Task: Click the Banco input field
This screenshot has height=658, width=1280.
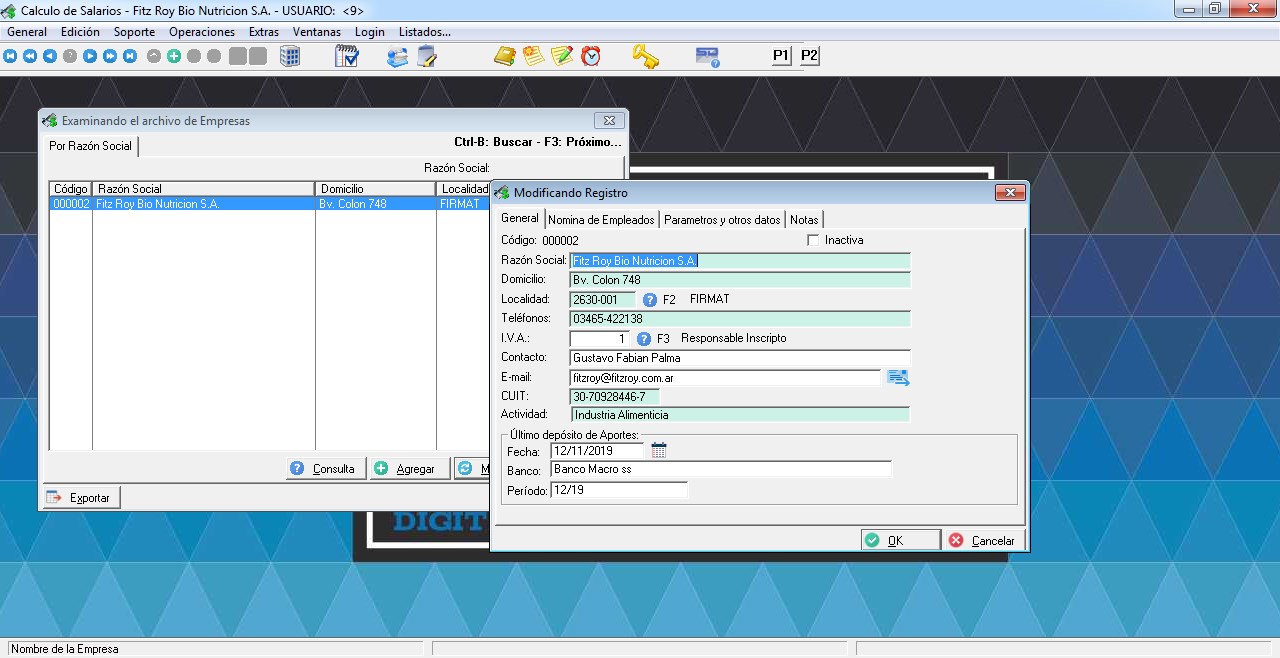Action: click(720, 469)
